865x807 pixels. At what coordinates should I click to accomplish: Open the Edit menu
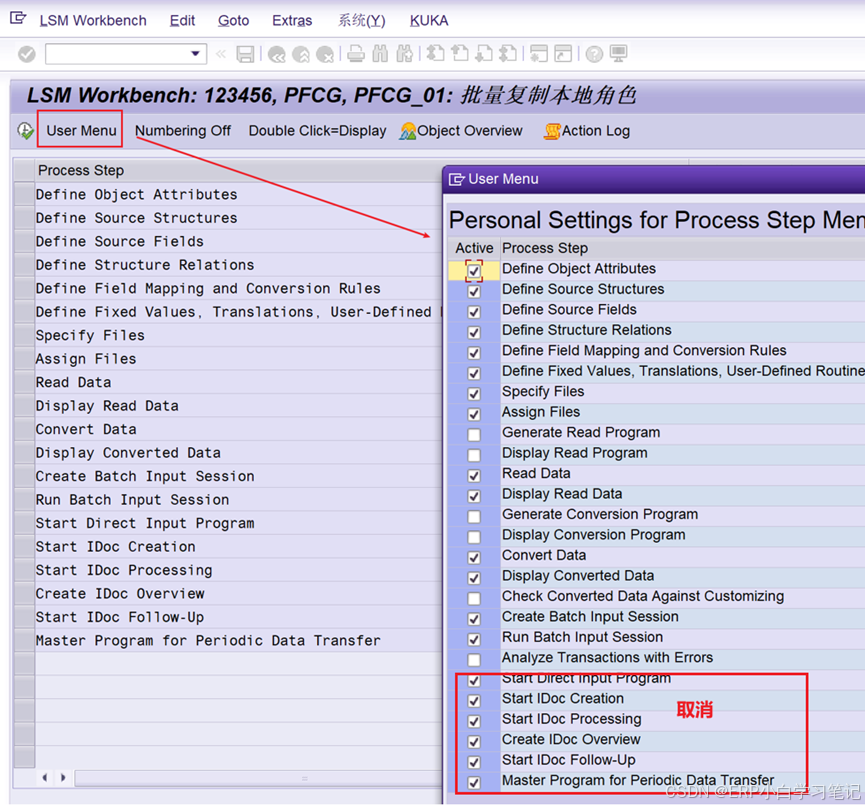[182, 20]
